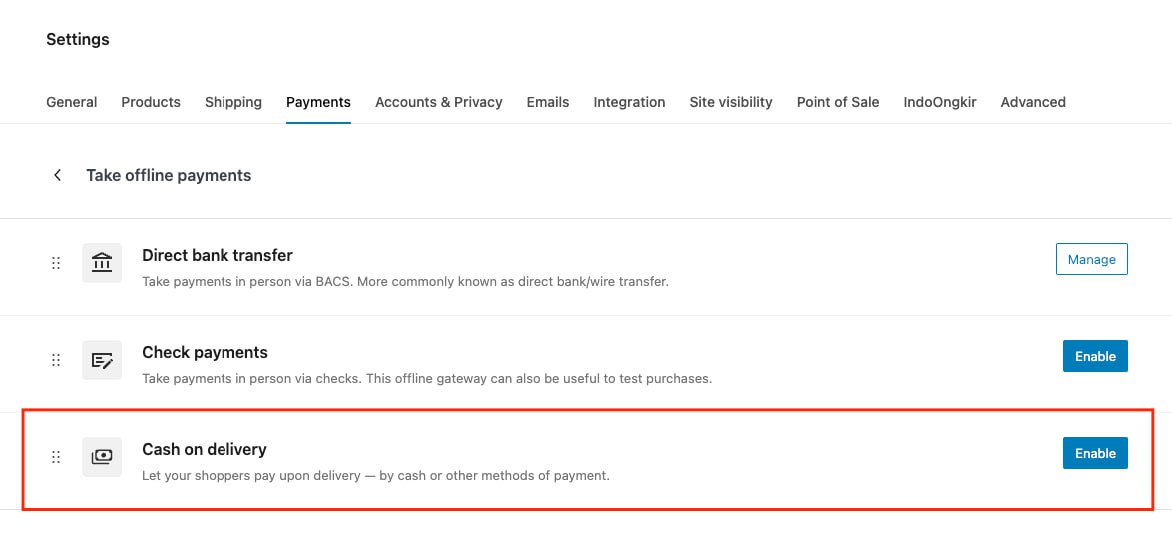Click drag handle beside Direct bank transfer
This screenshot has height=545, width=1172.
point(56,263)
